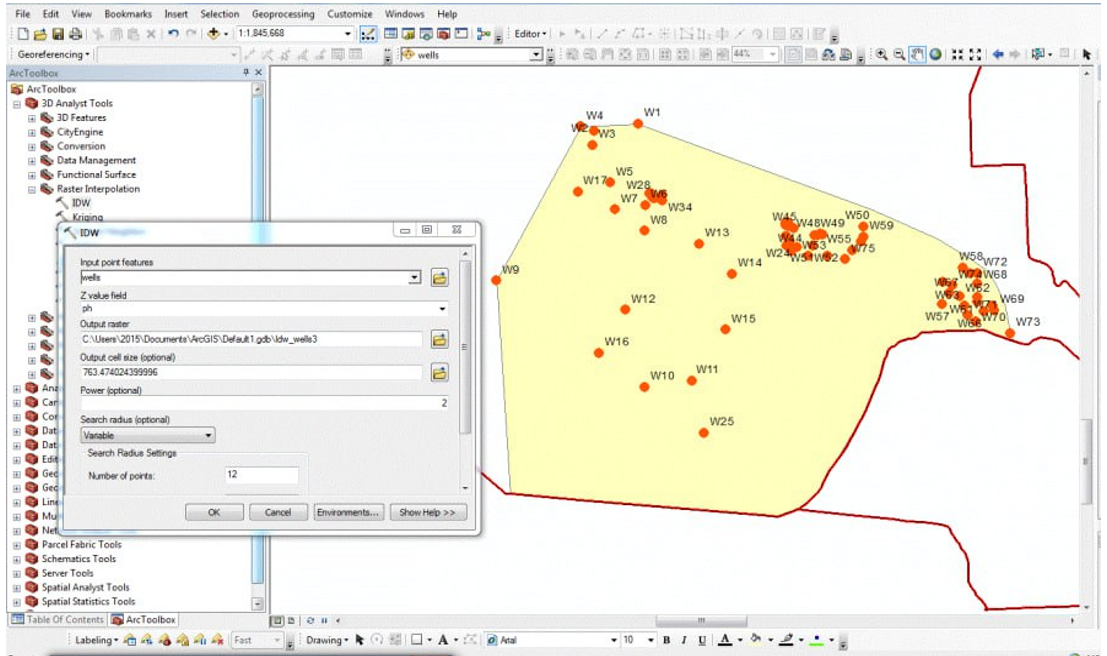
Task: Browse for output cell size folder icon
Action: (439, 373)
